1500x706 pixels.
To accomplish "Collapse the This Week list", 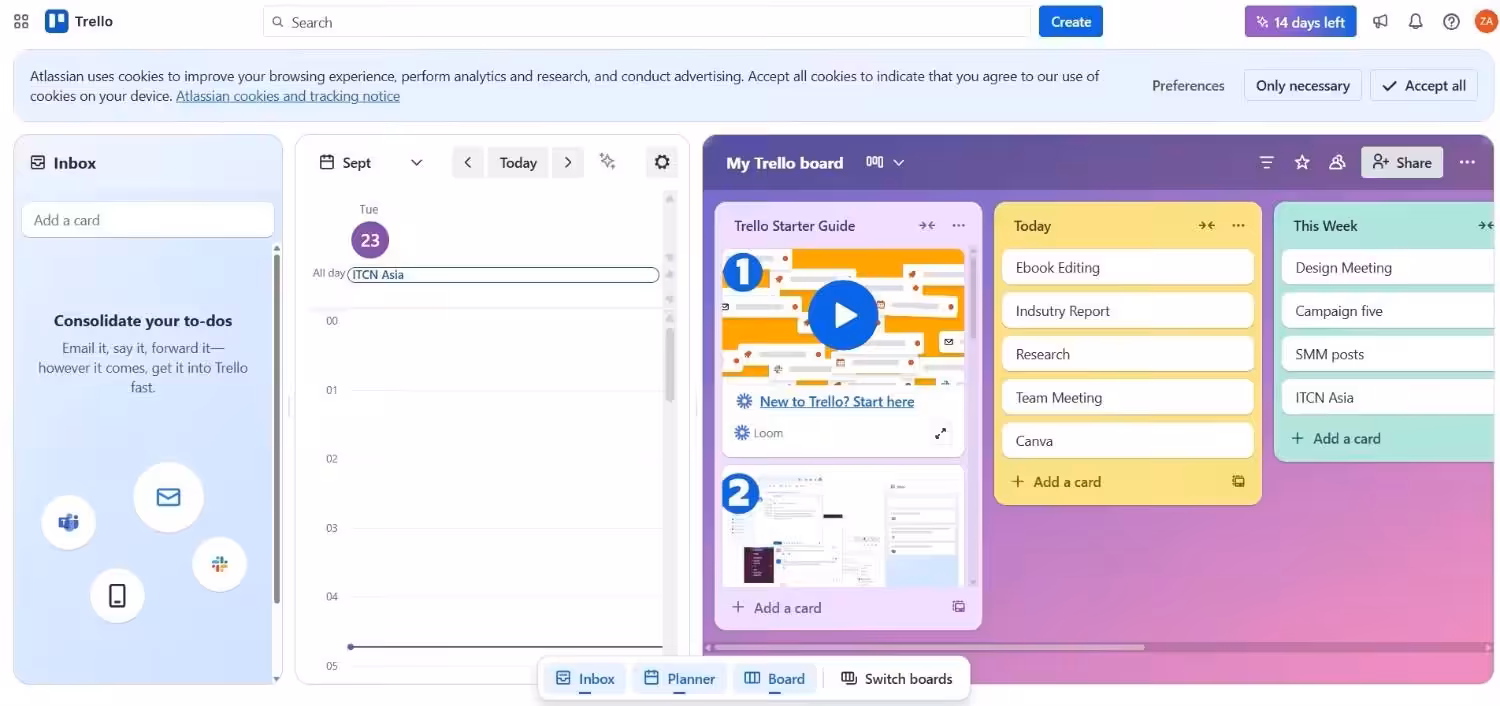I will 1486,225.
